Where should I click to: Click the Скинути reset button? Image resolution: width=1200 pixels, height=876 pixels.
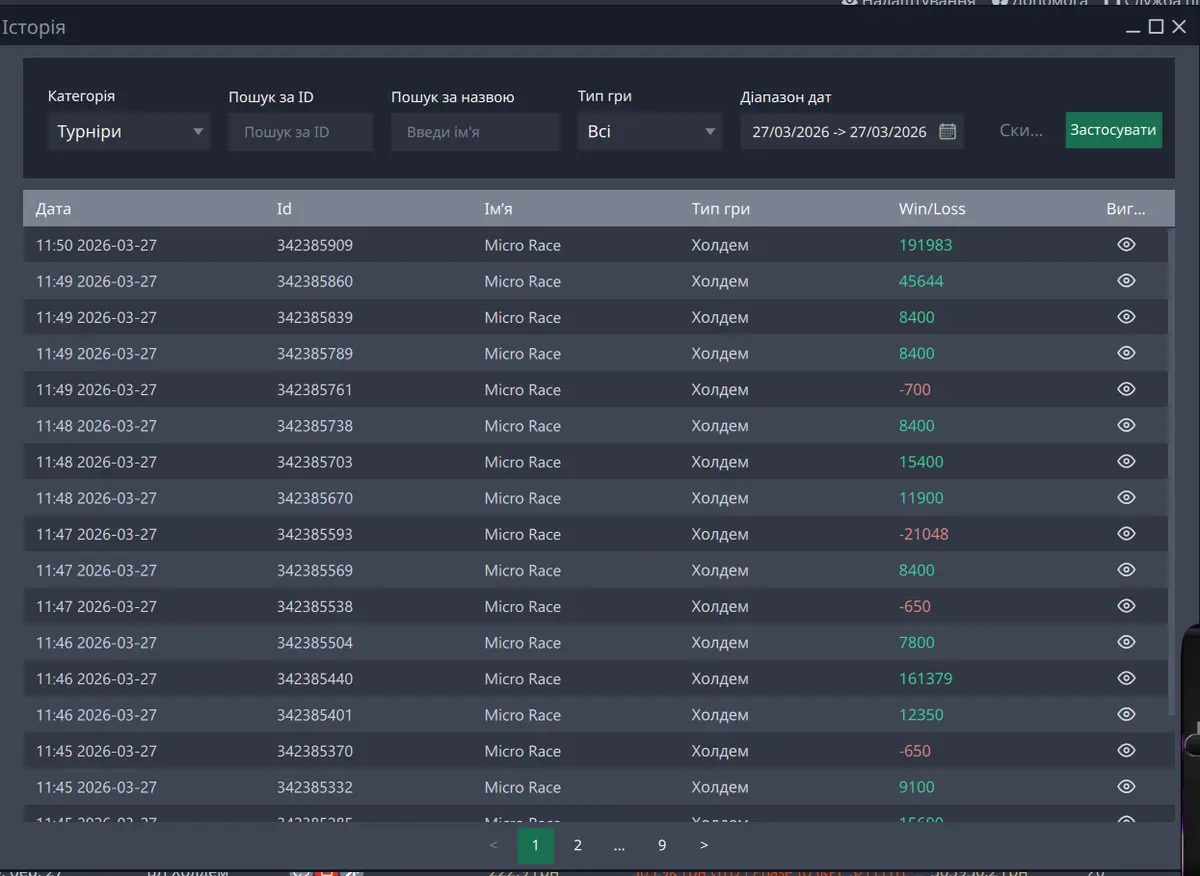(x=1021, y=131)
